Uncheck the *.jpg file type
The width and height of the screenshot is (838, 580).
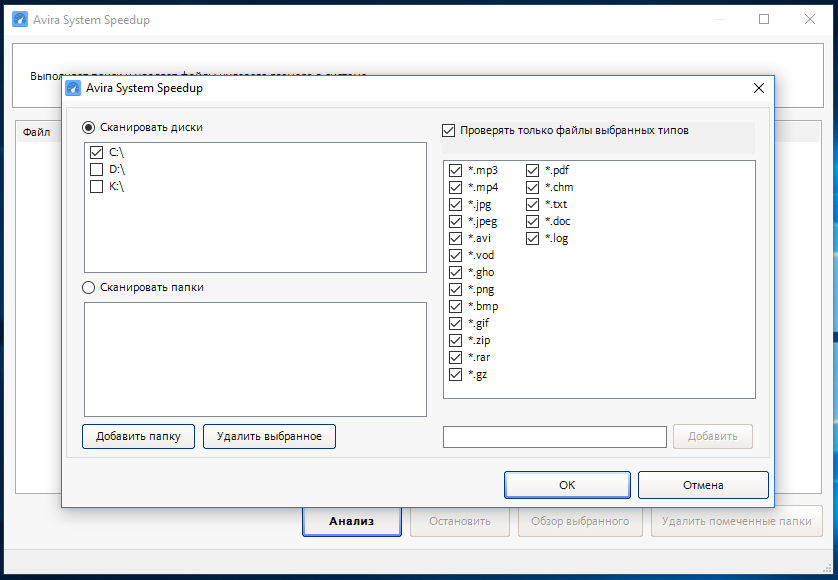click(x=455, y=205)
